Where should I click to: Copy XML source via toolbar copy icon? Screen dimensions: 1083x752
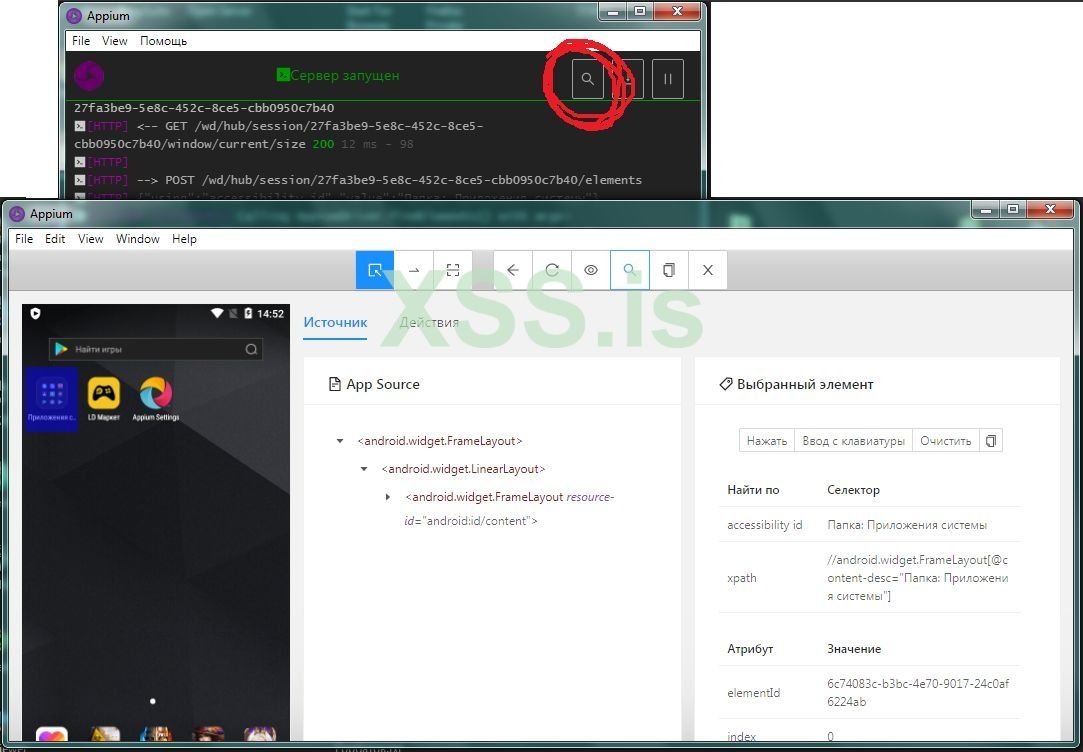pos(669,270)
